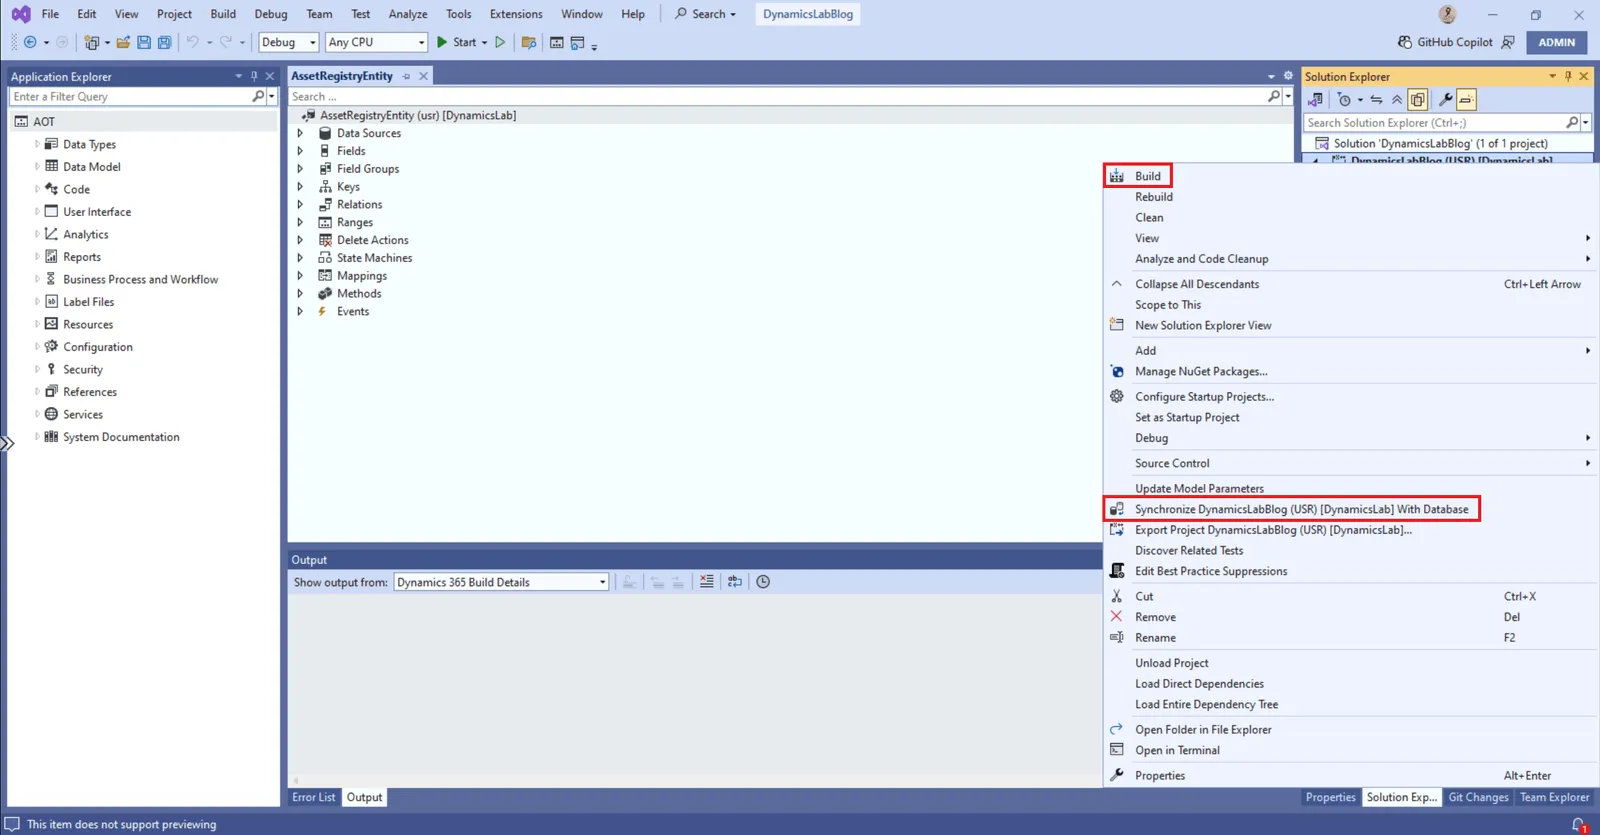Viewport: 1600px width, 835px height.
Task: Select the State Machines tree item
Action: pyautogui.click(x=374, y=258)
